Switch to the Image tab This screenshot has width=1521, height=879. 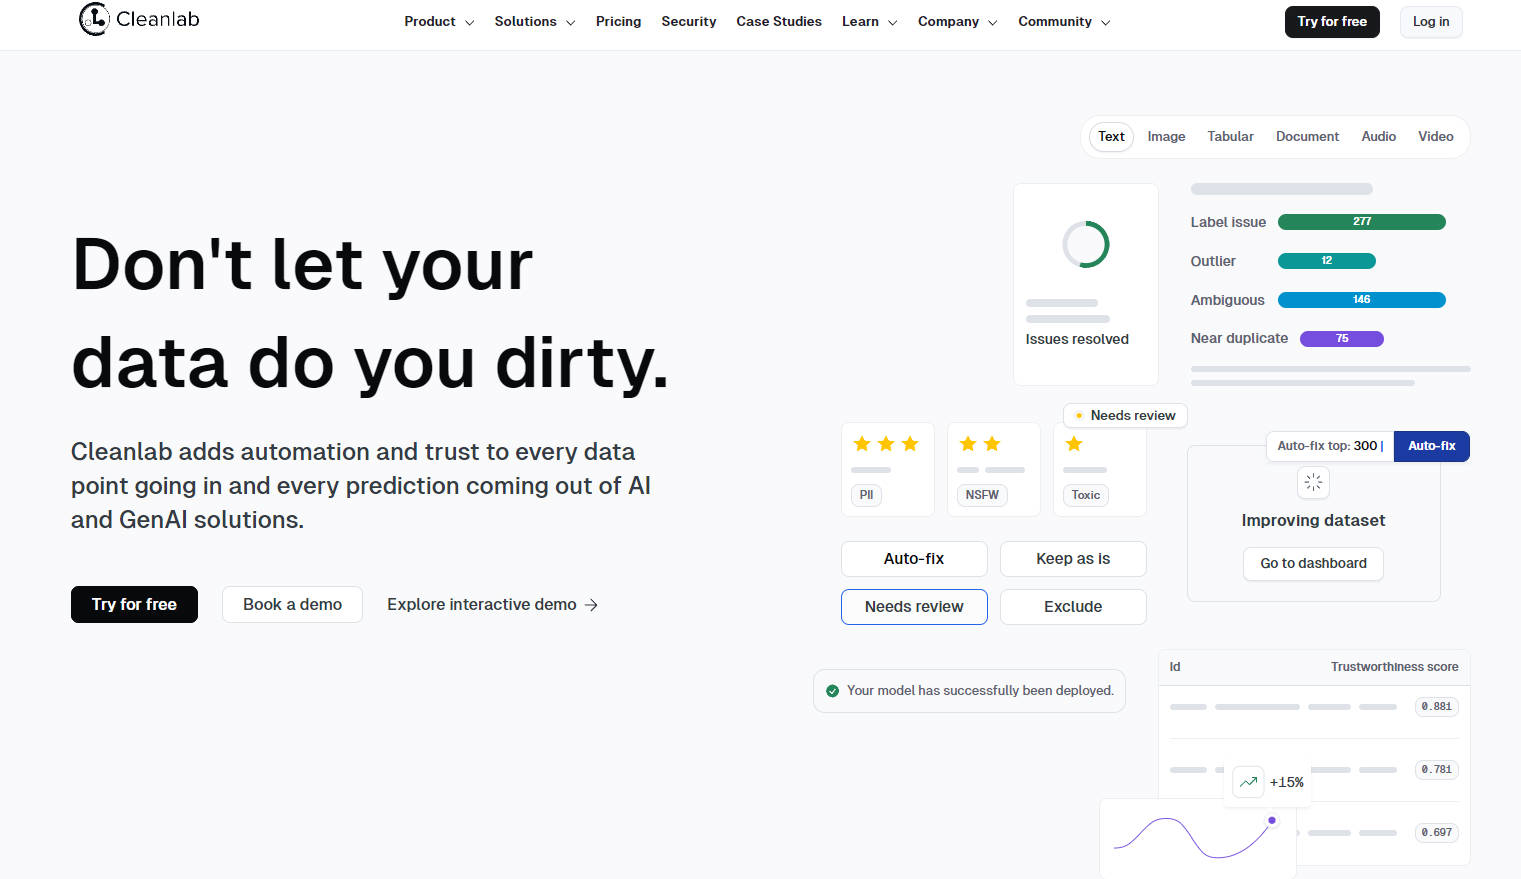[x=1166, y=137]
